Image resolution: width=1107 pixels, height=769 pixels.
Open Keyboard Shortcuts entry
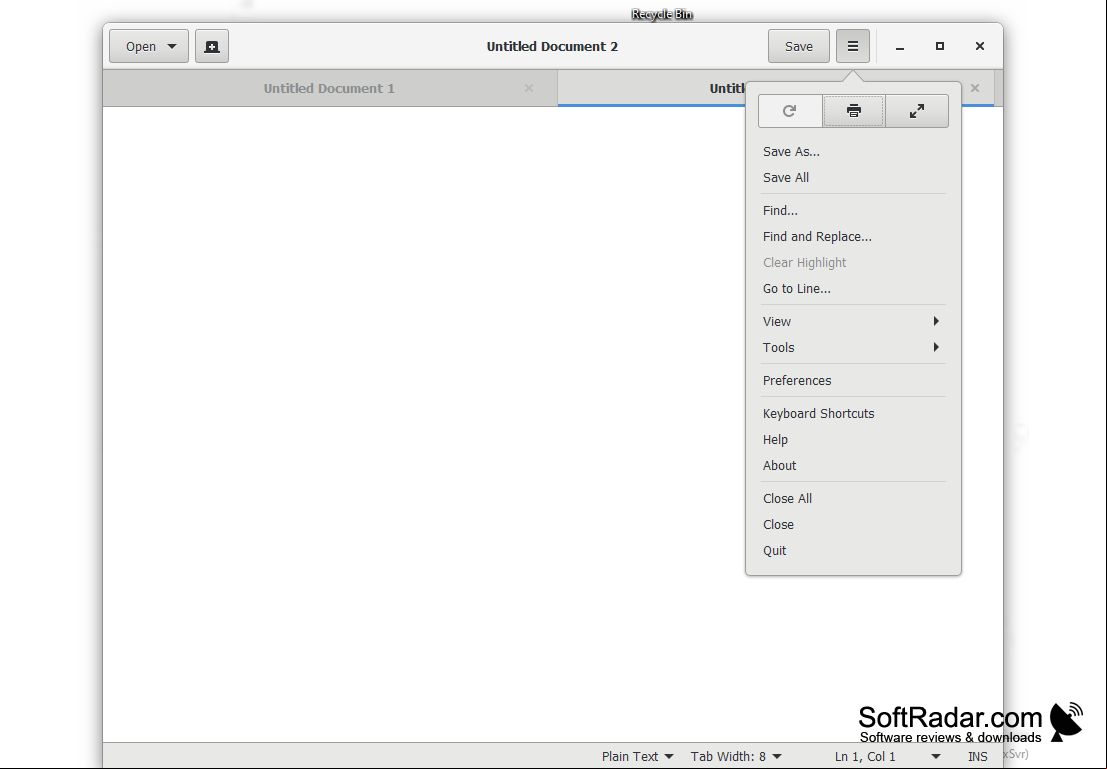[854, 414]
